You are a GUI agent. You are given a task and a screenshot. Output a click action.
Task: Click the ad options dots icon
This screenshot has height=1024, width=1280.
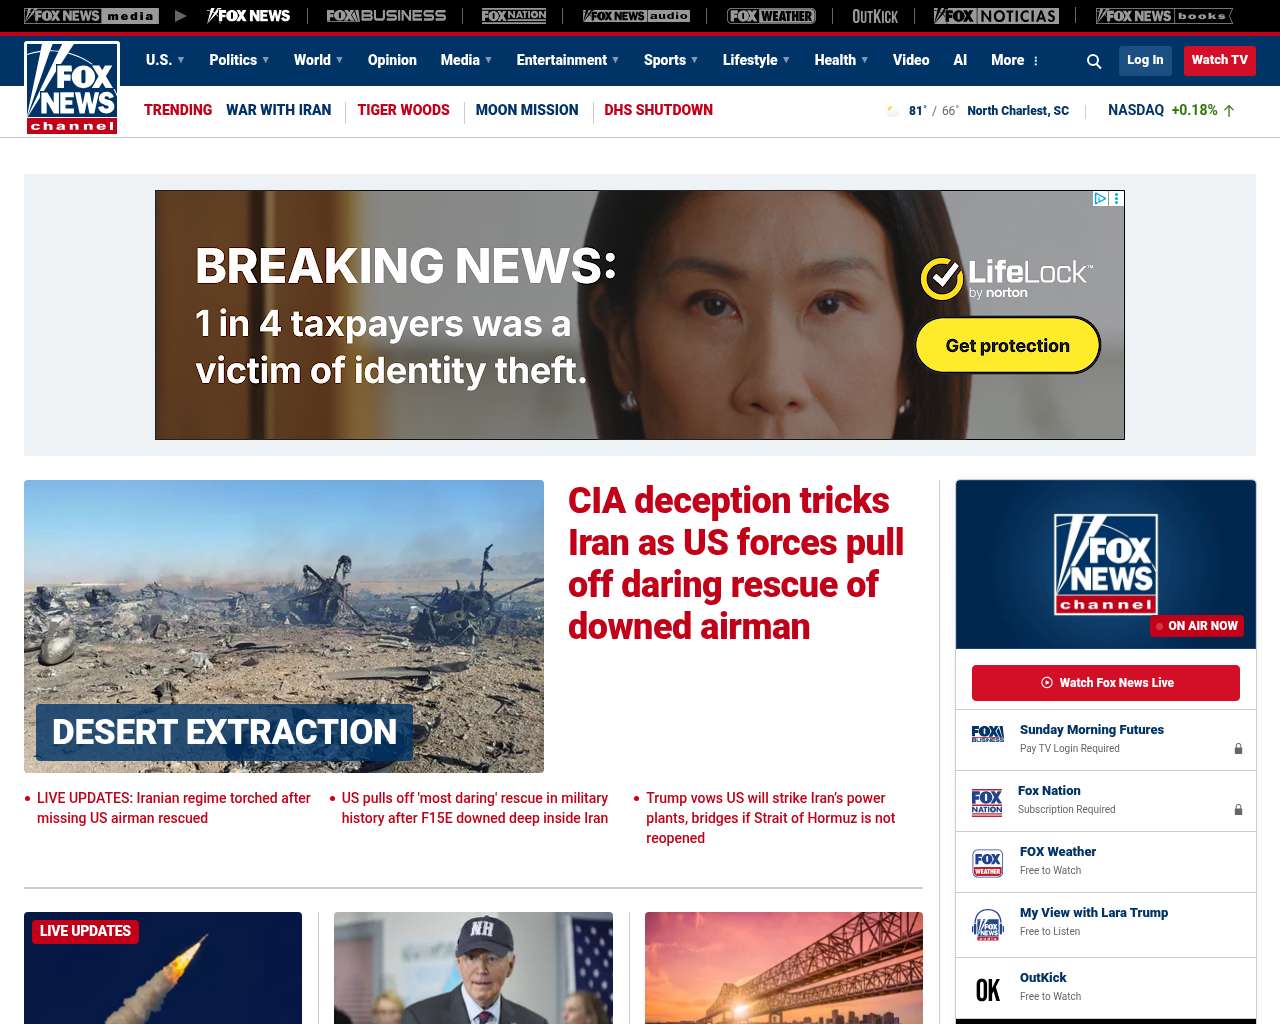[x=1117, y=199]
